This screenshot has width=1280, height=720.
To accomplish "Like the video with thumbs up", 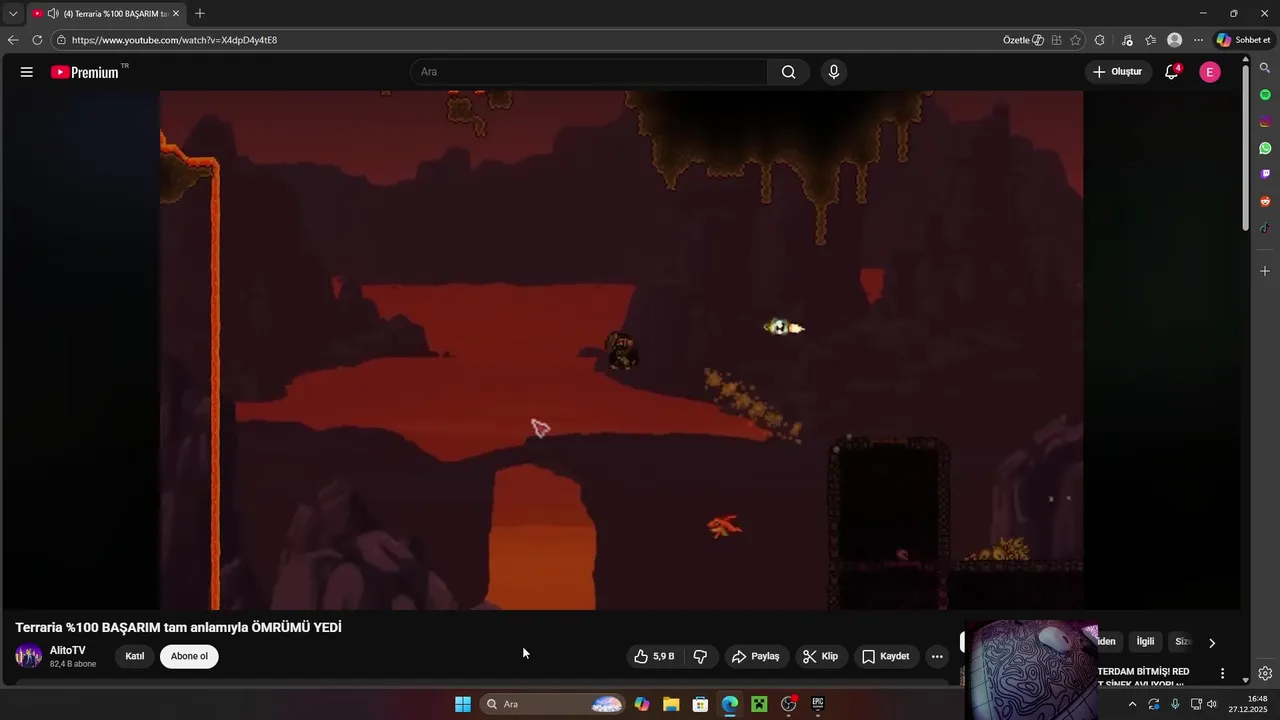I will [x=654, y=656].
